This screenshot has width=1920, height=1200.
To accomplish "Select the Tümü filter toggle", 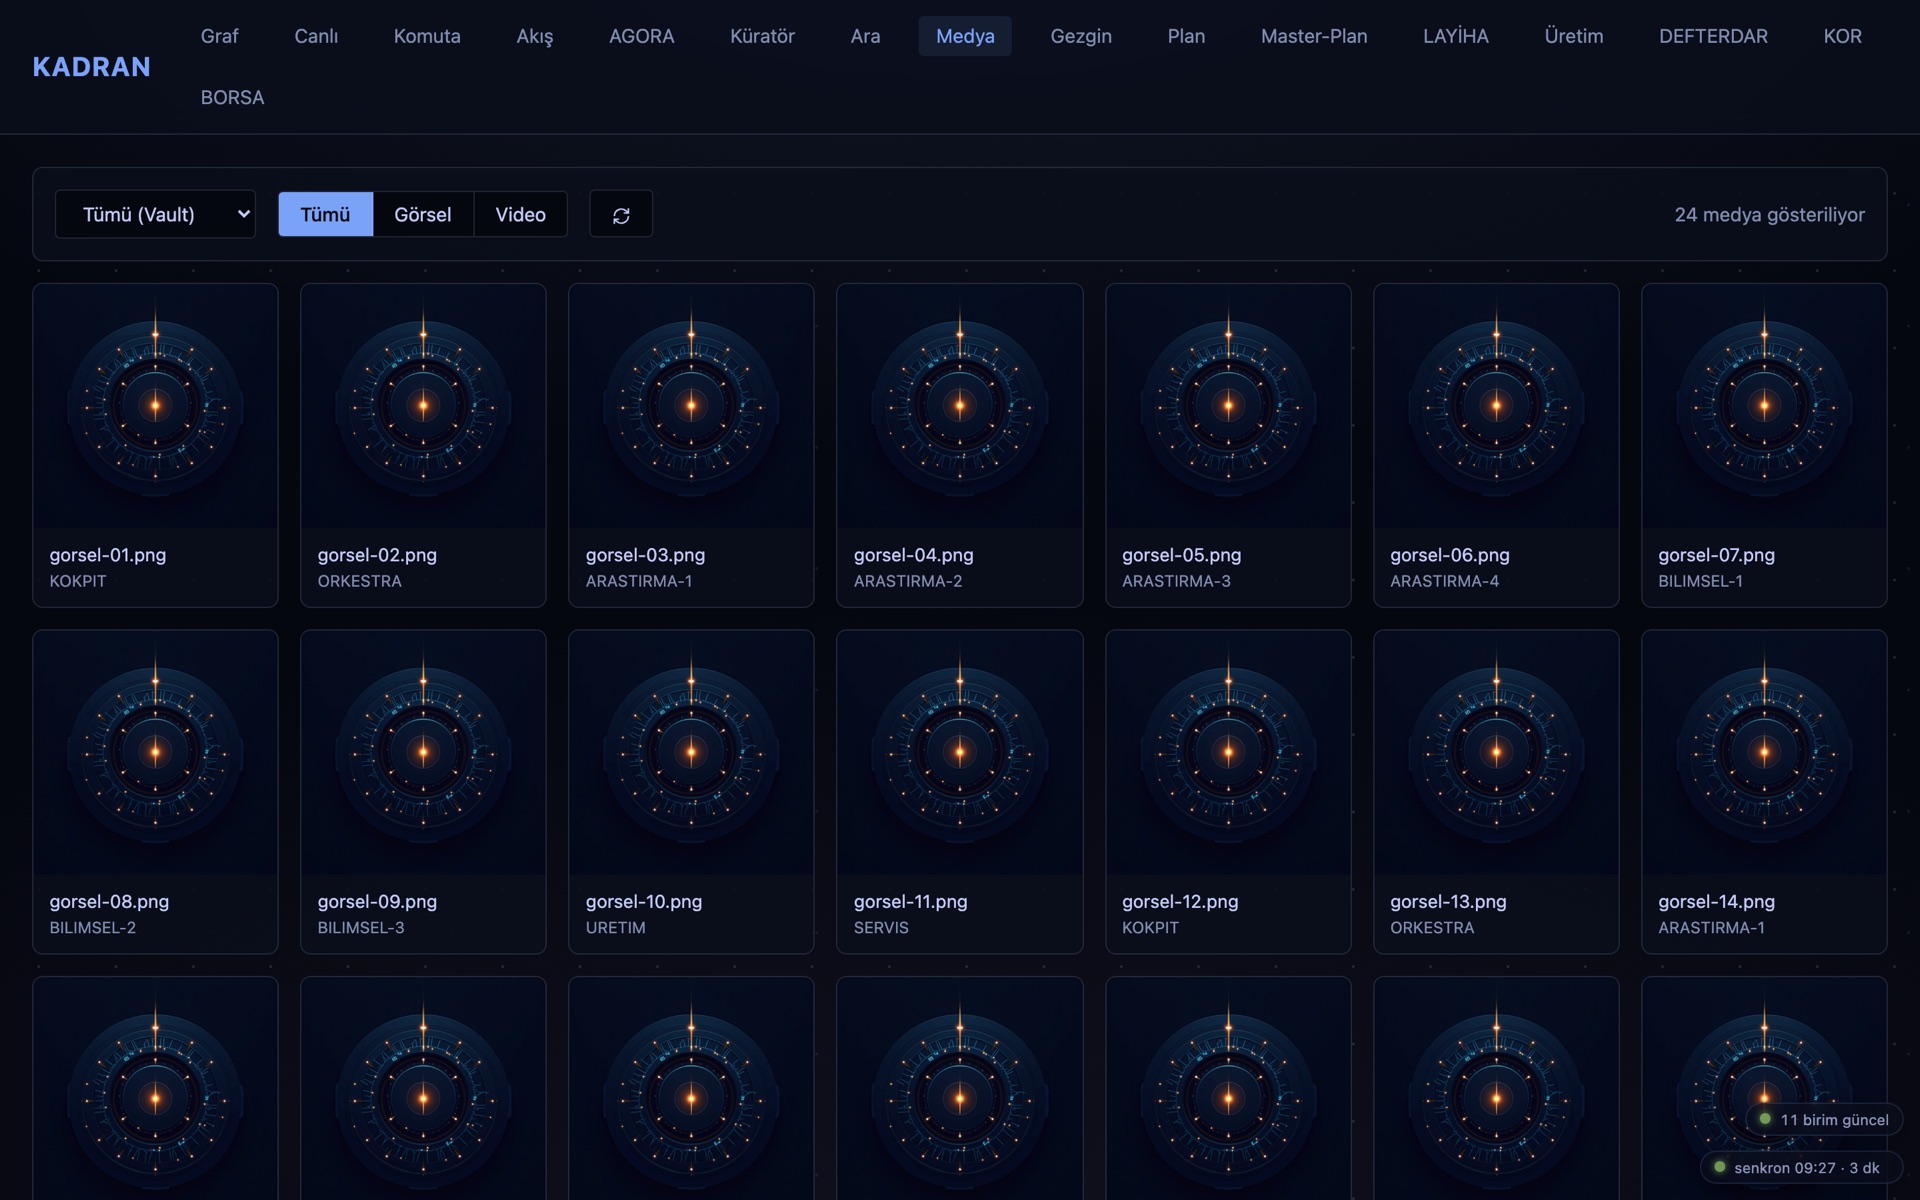I will coord(325,215).
